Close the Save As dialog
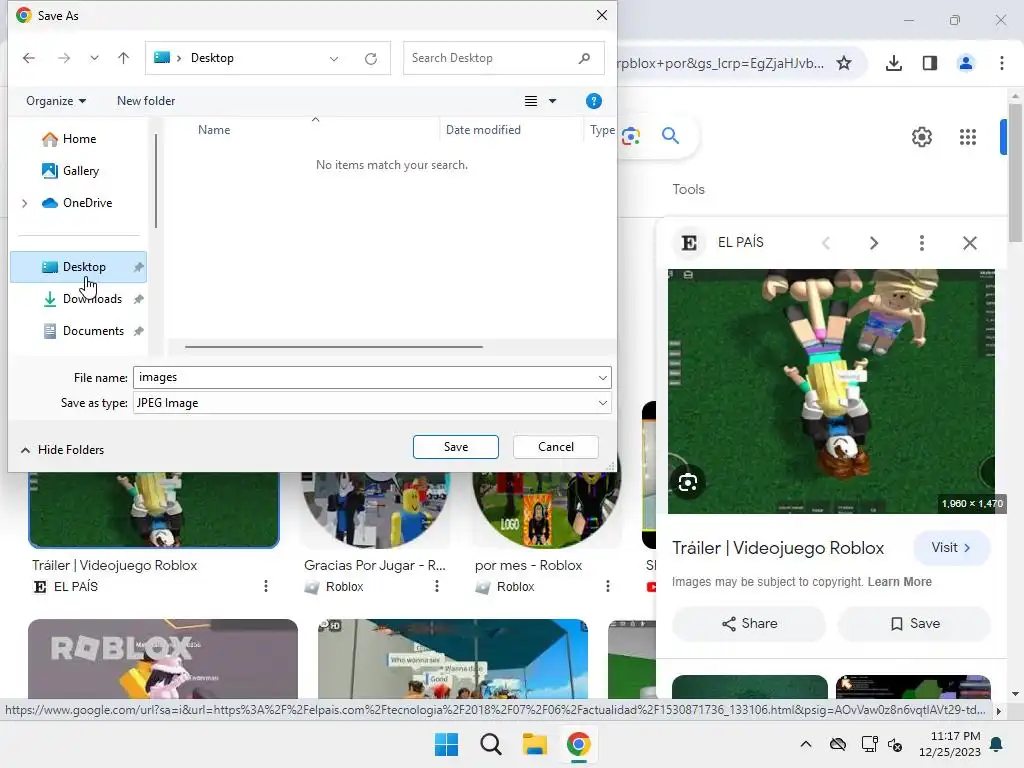This screenshot has height=768, width=1024. [601, 15]
